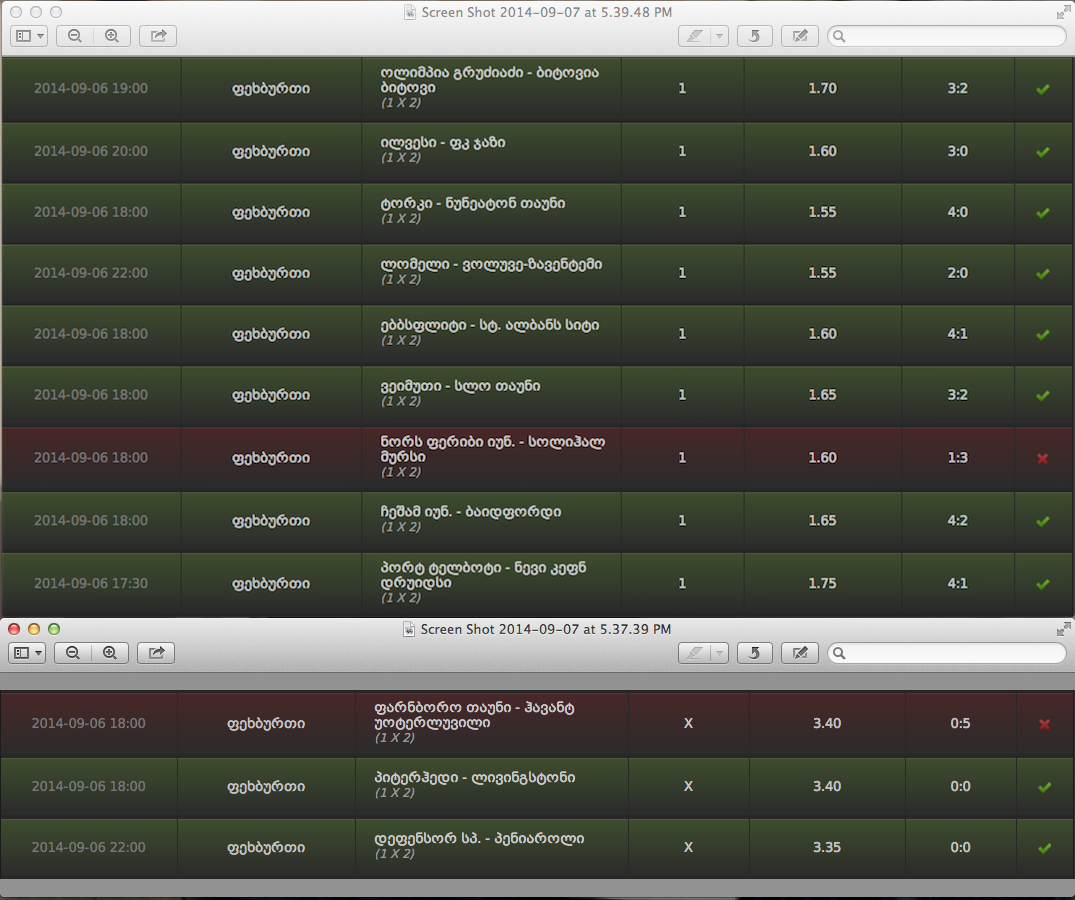Image resolution: width=1075 pixels, height=900 pixels.
Task: Click the red X mark on the 0:5 row
Action: pyautogui.click(x=1044, y=723)
